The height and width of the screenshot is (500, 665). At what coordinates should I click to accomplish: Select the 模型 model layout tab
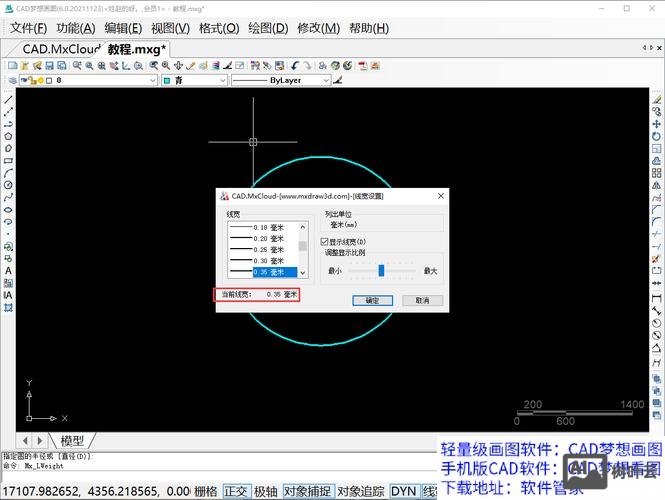pos(72,441)
